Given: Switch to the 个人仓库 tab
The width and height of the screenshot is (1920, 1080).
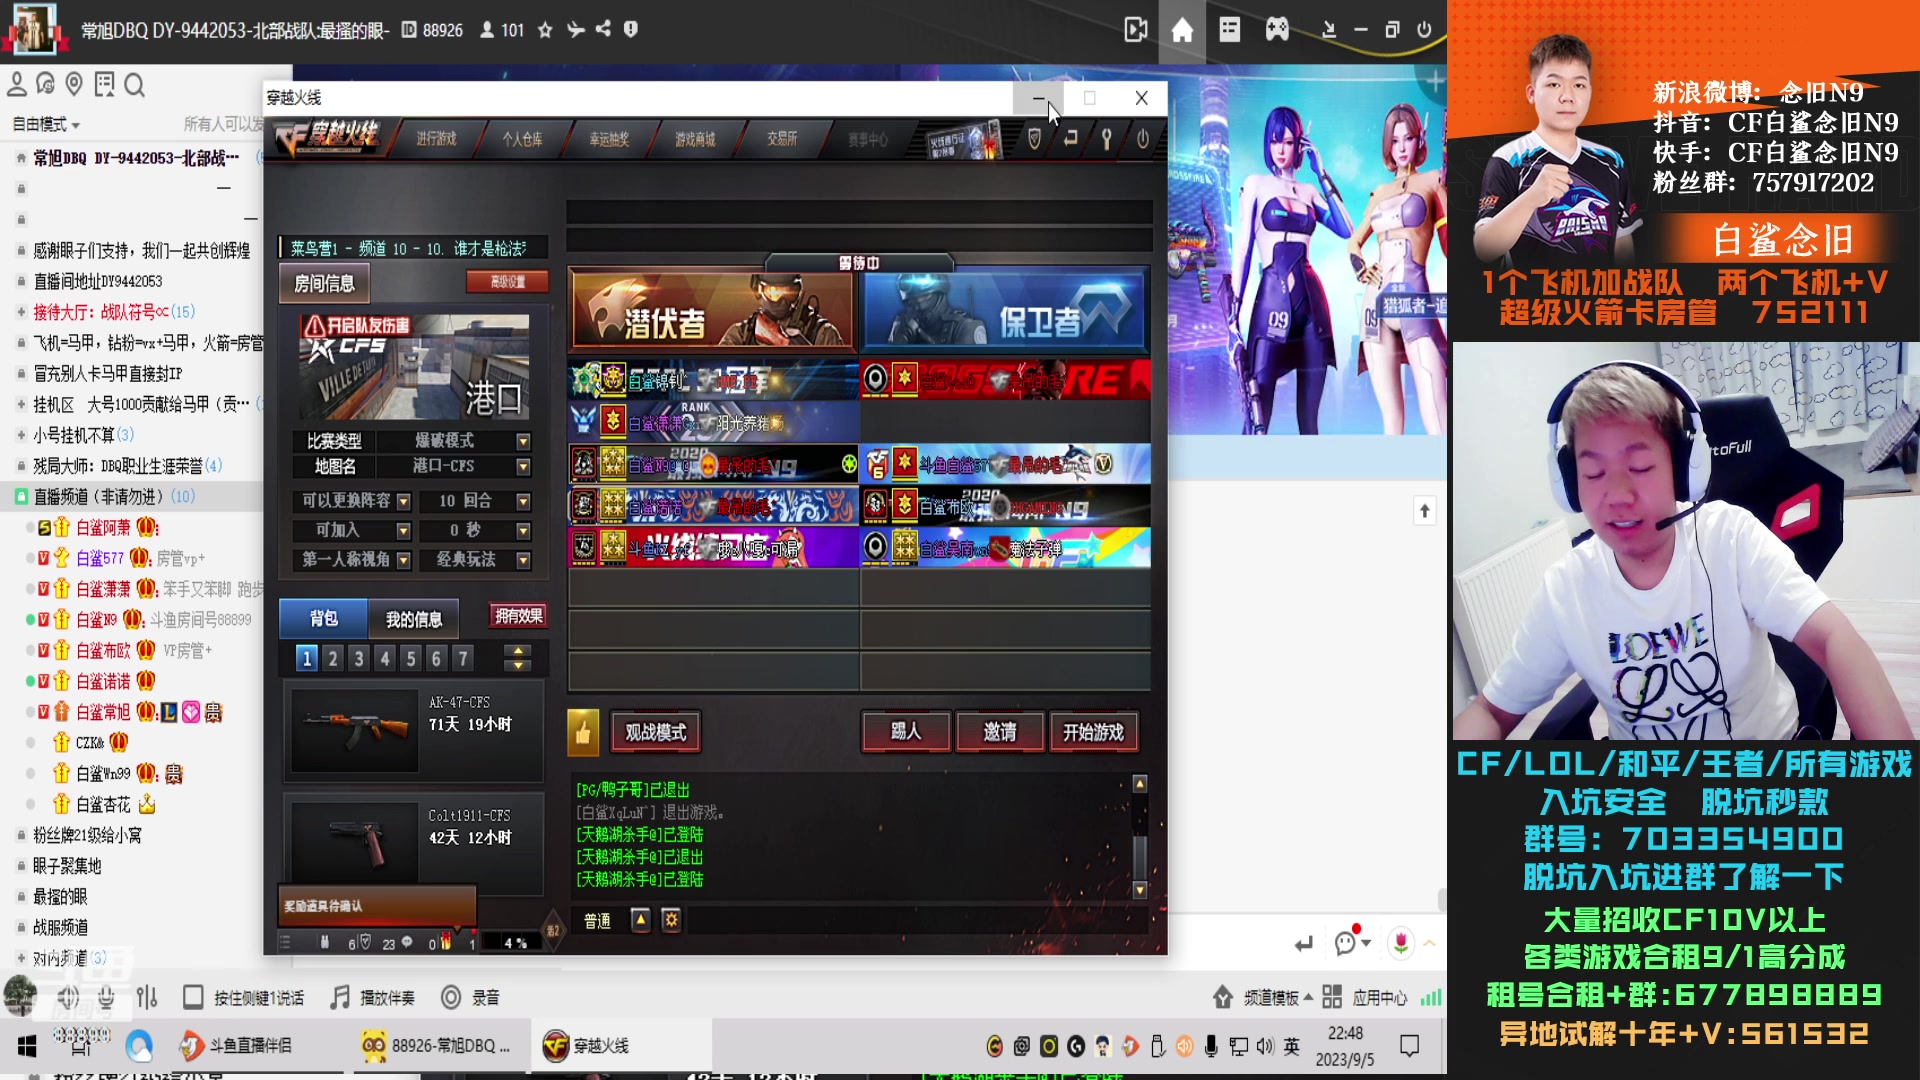Looking at the screenshot, I should (524, 140).
